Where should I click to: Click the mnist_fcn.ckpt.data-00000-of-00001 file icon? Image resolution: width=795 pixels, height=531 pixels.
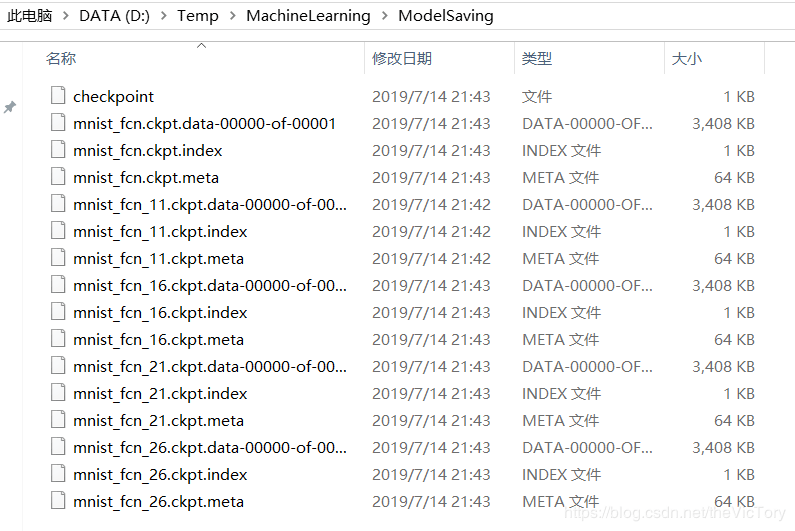58,122
